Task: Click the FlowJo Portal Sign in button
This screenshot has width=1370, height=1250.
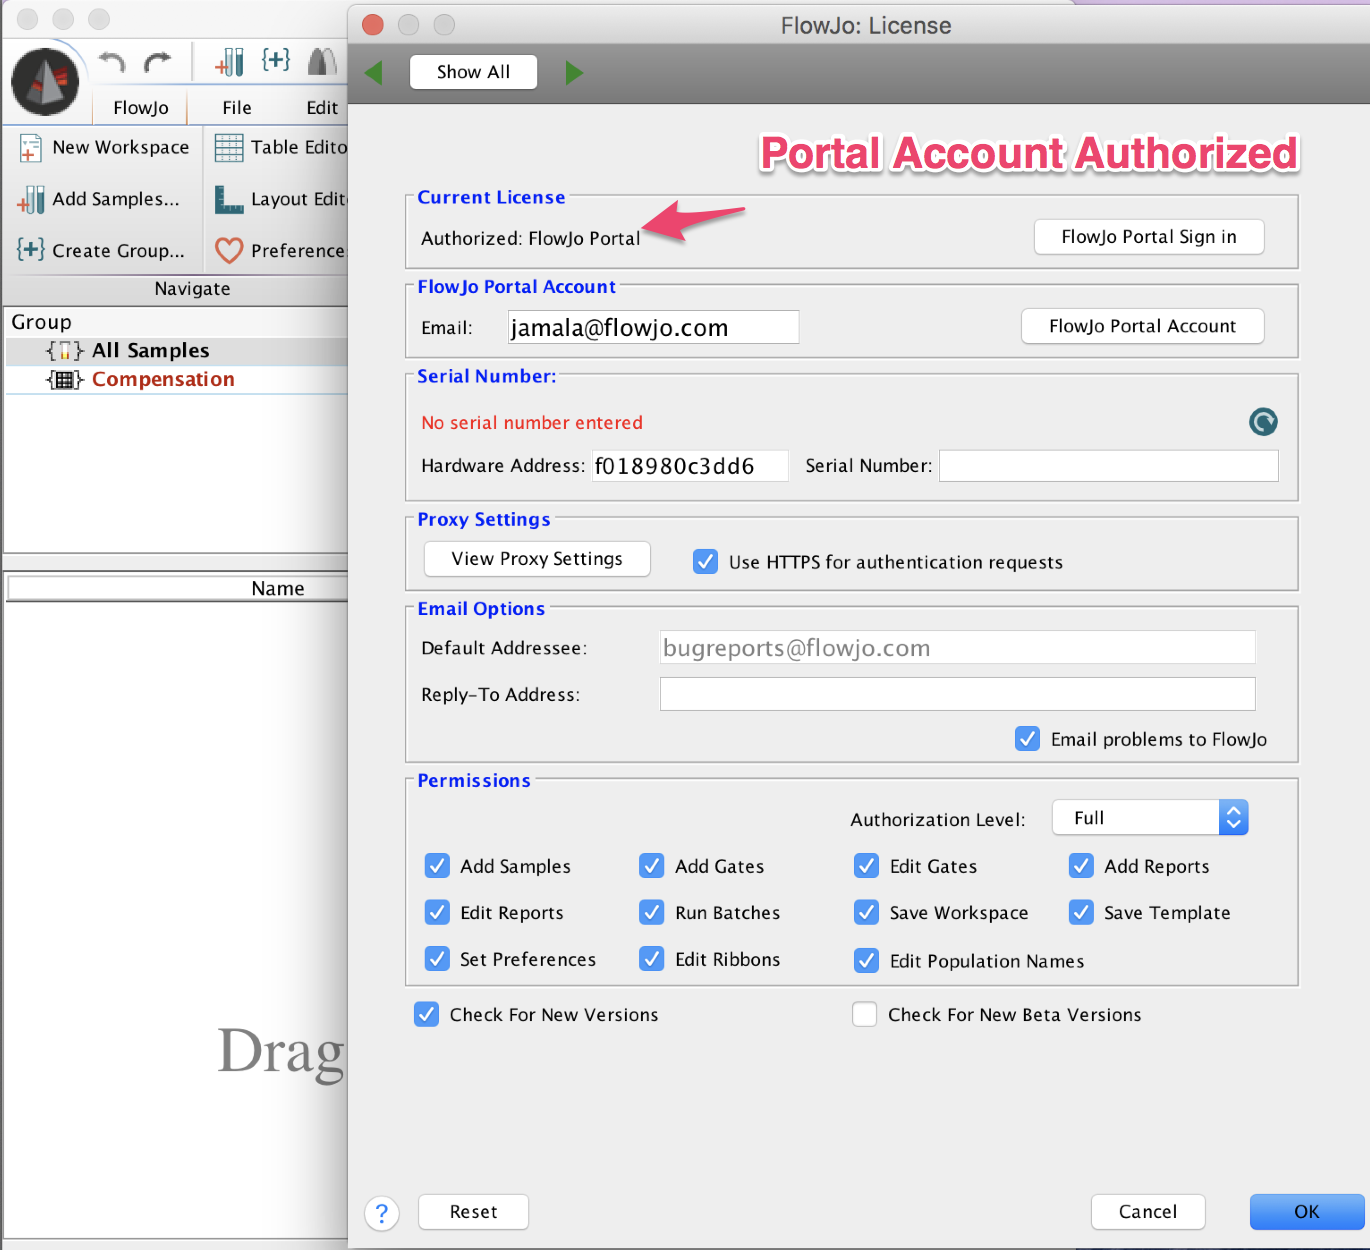Action: [x=1149, y=237]
